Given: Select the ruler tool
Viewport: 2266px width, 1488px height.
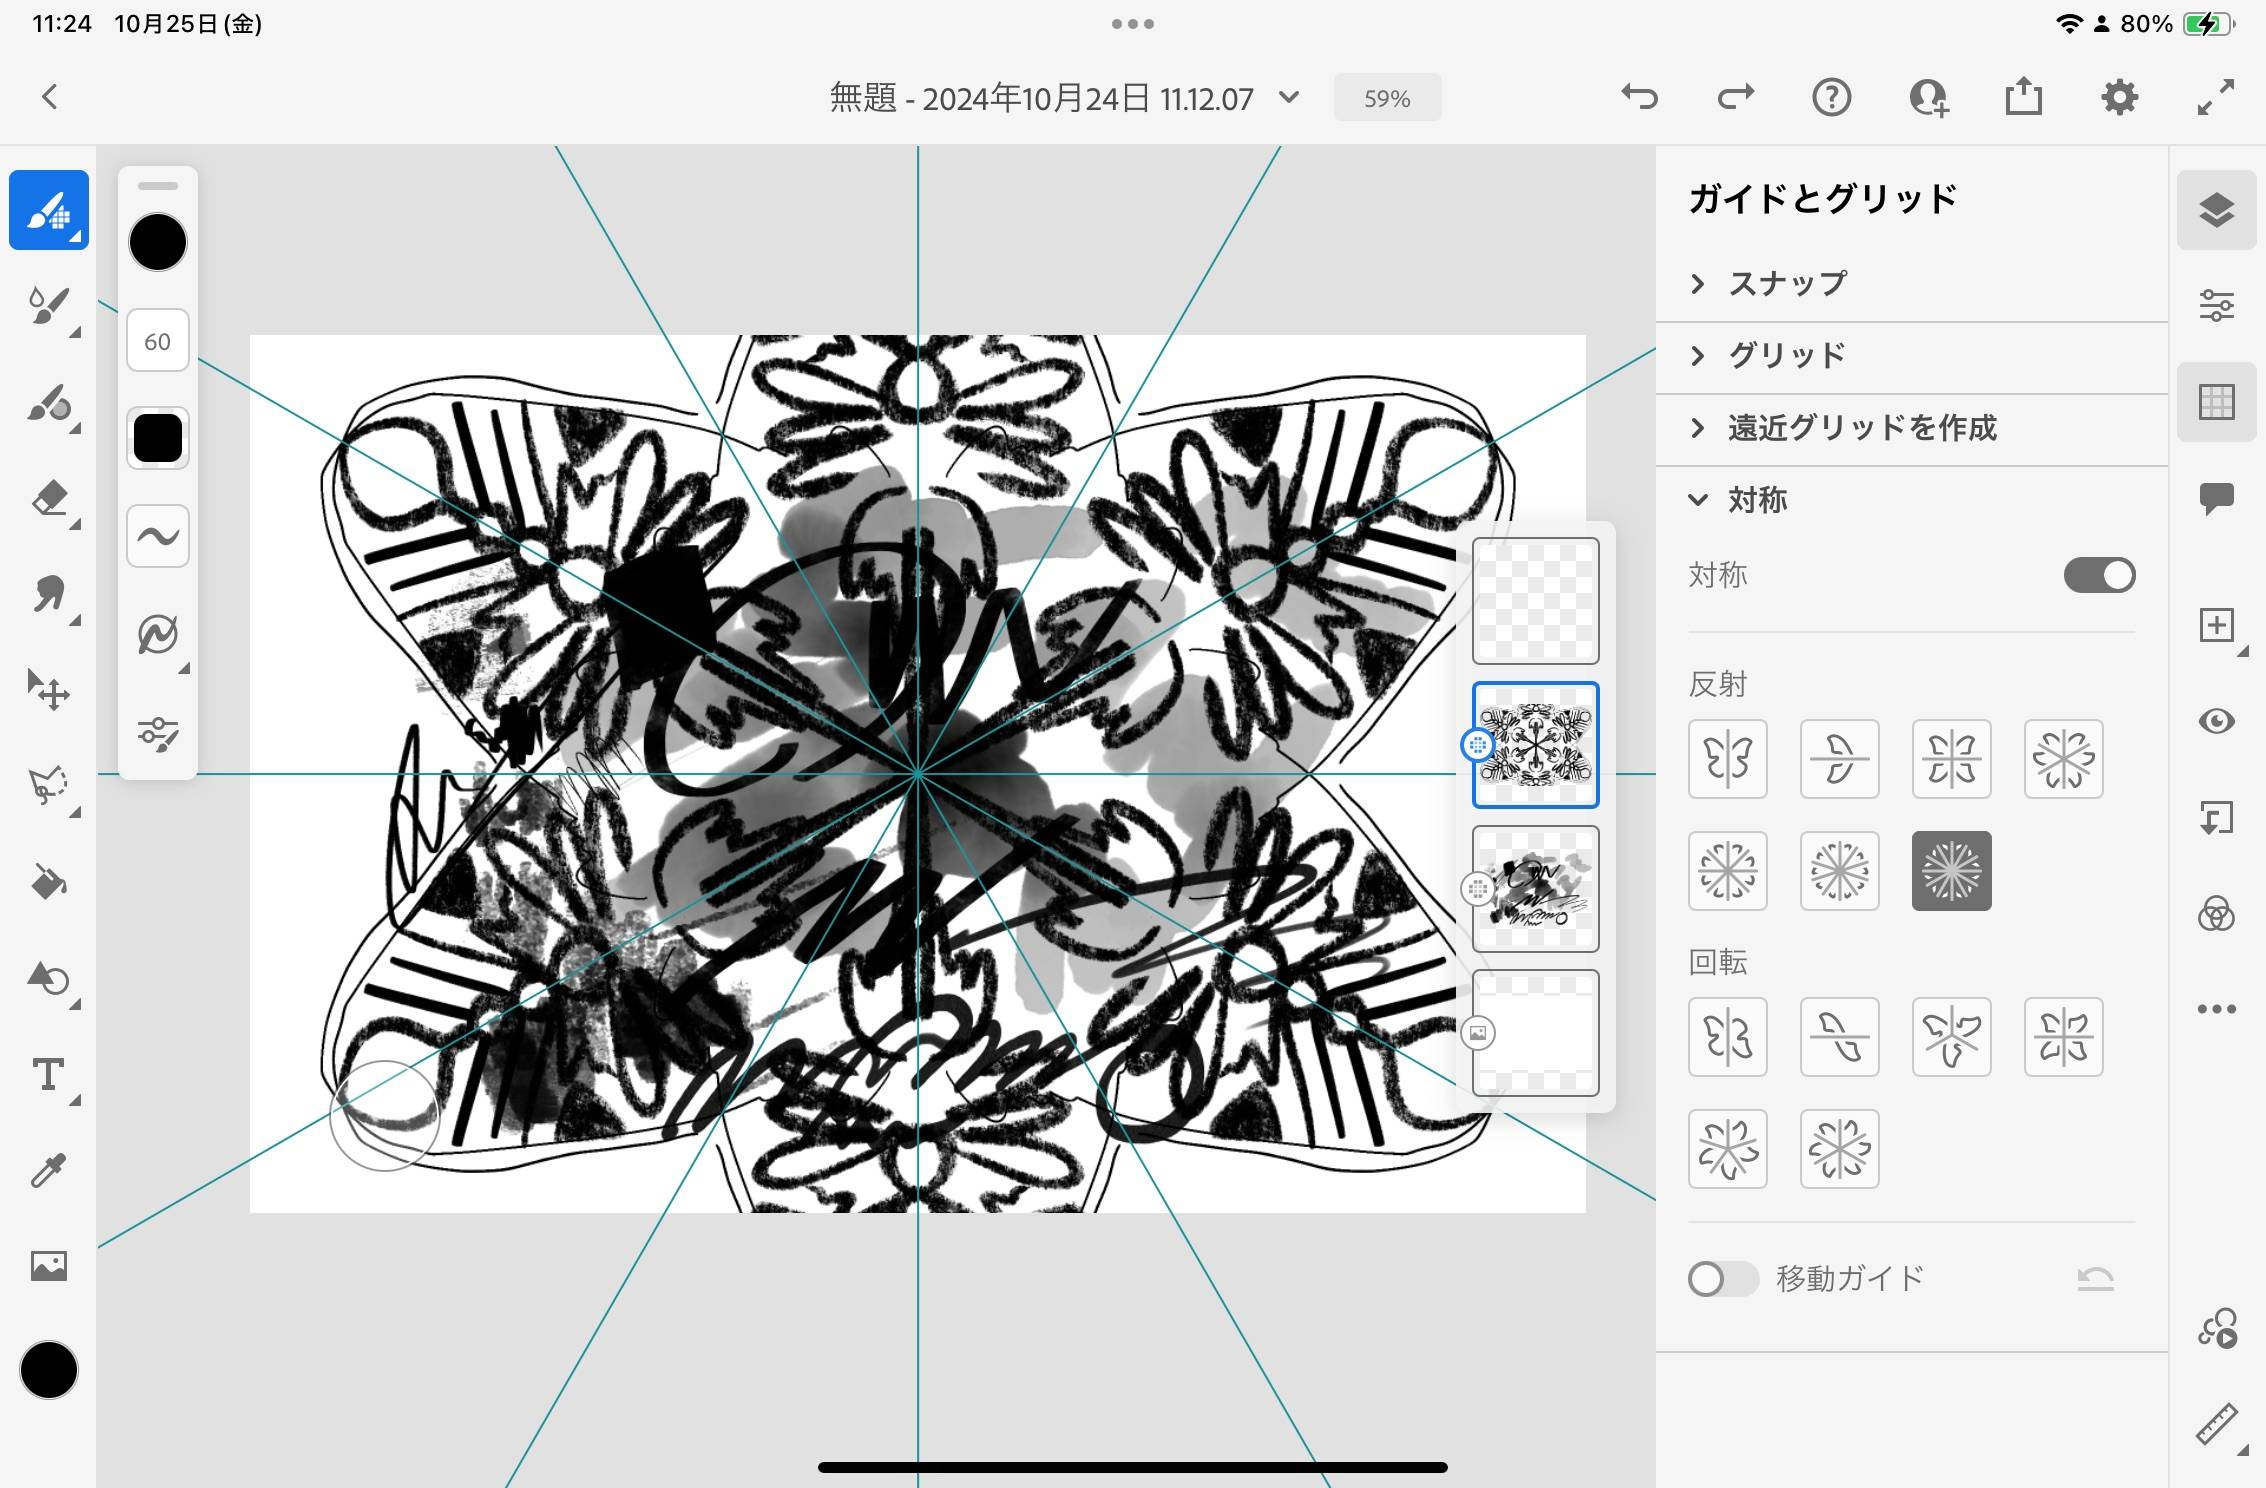Looking at the screenshot, I should point(2217,1424).
